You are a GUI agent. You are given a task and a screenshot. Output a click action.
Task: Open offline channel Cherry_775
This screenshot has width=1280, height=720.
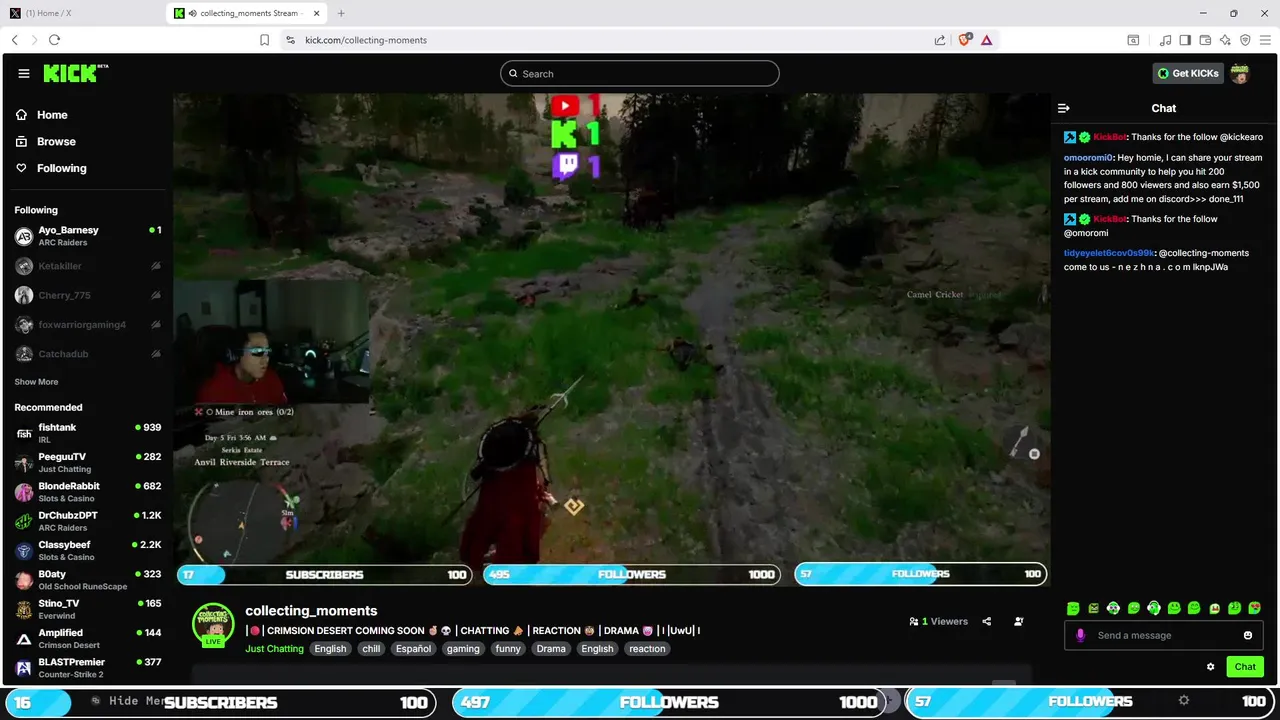click(87, 295)
